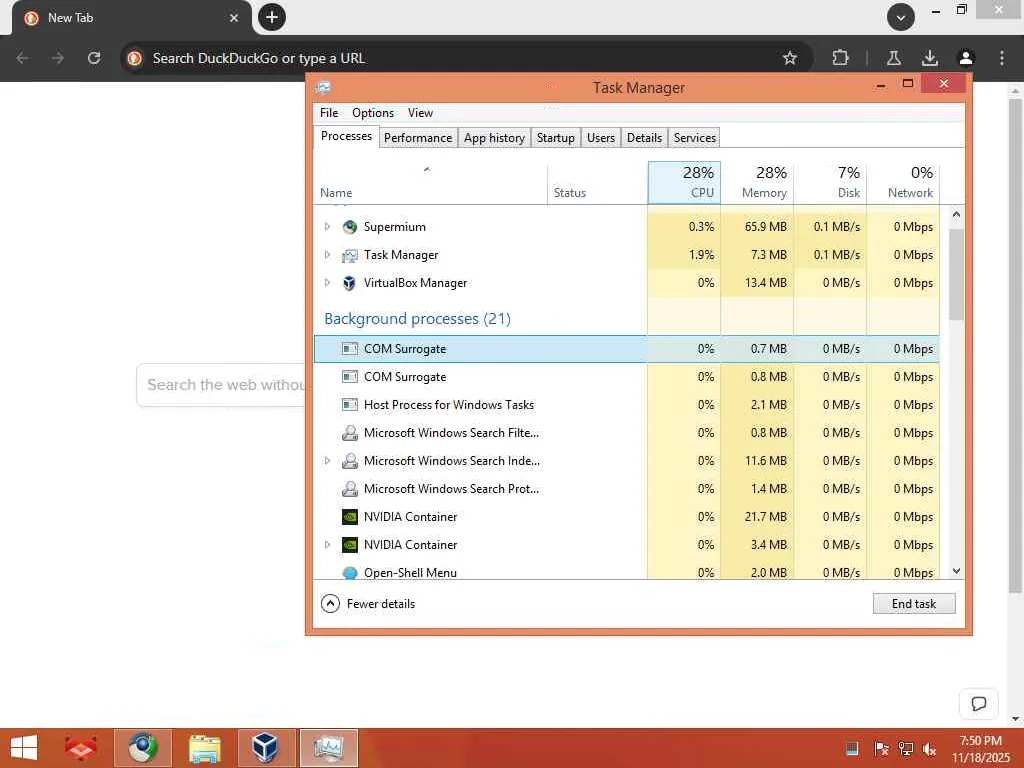Click the Microsoft Windows Search Protocol icon
The height and width of the screenshot is (768, 1024).
(350, 489)
